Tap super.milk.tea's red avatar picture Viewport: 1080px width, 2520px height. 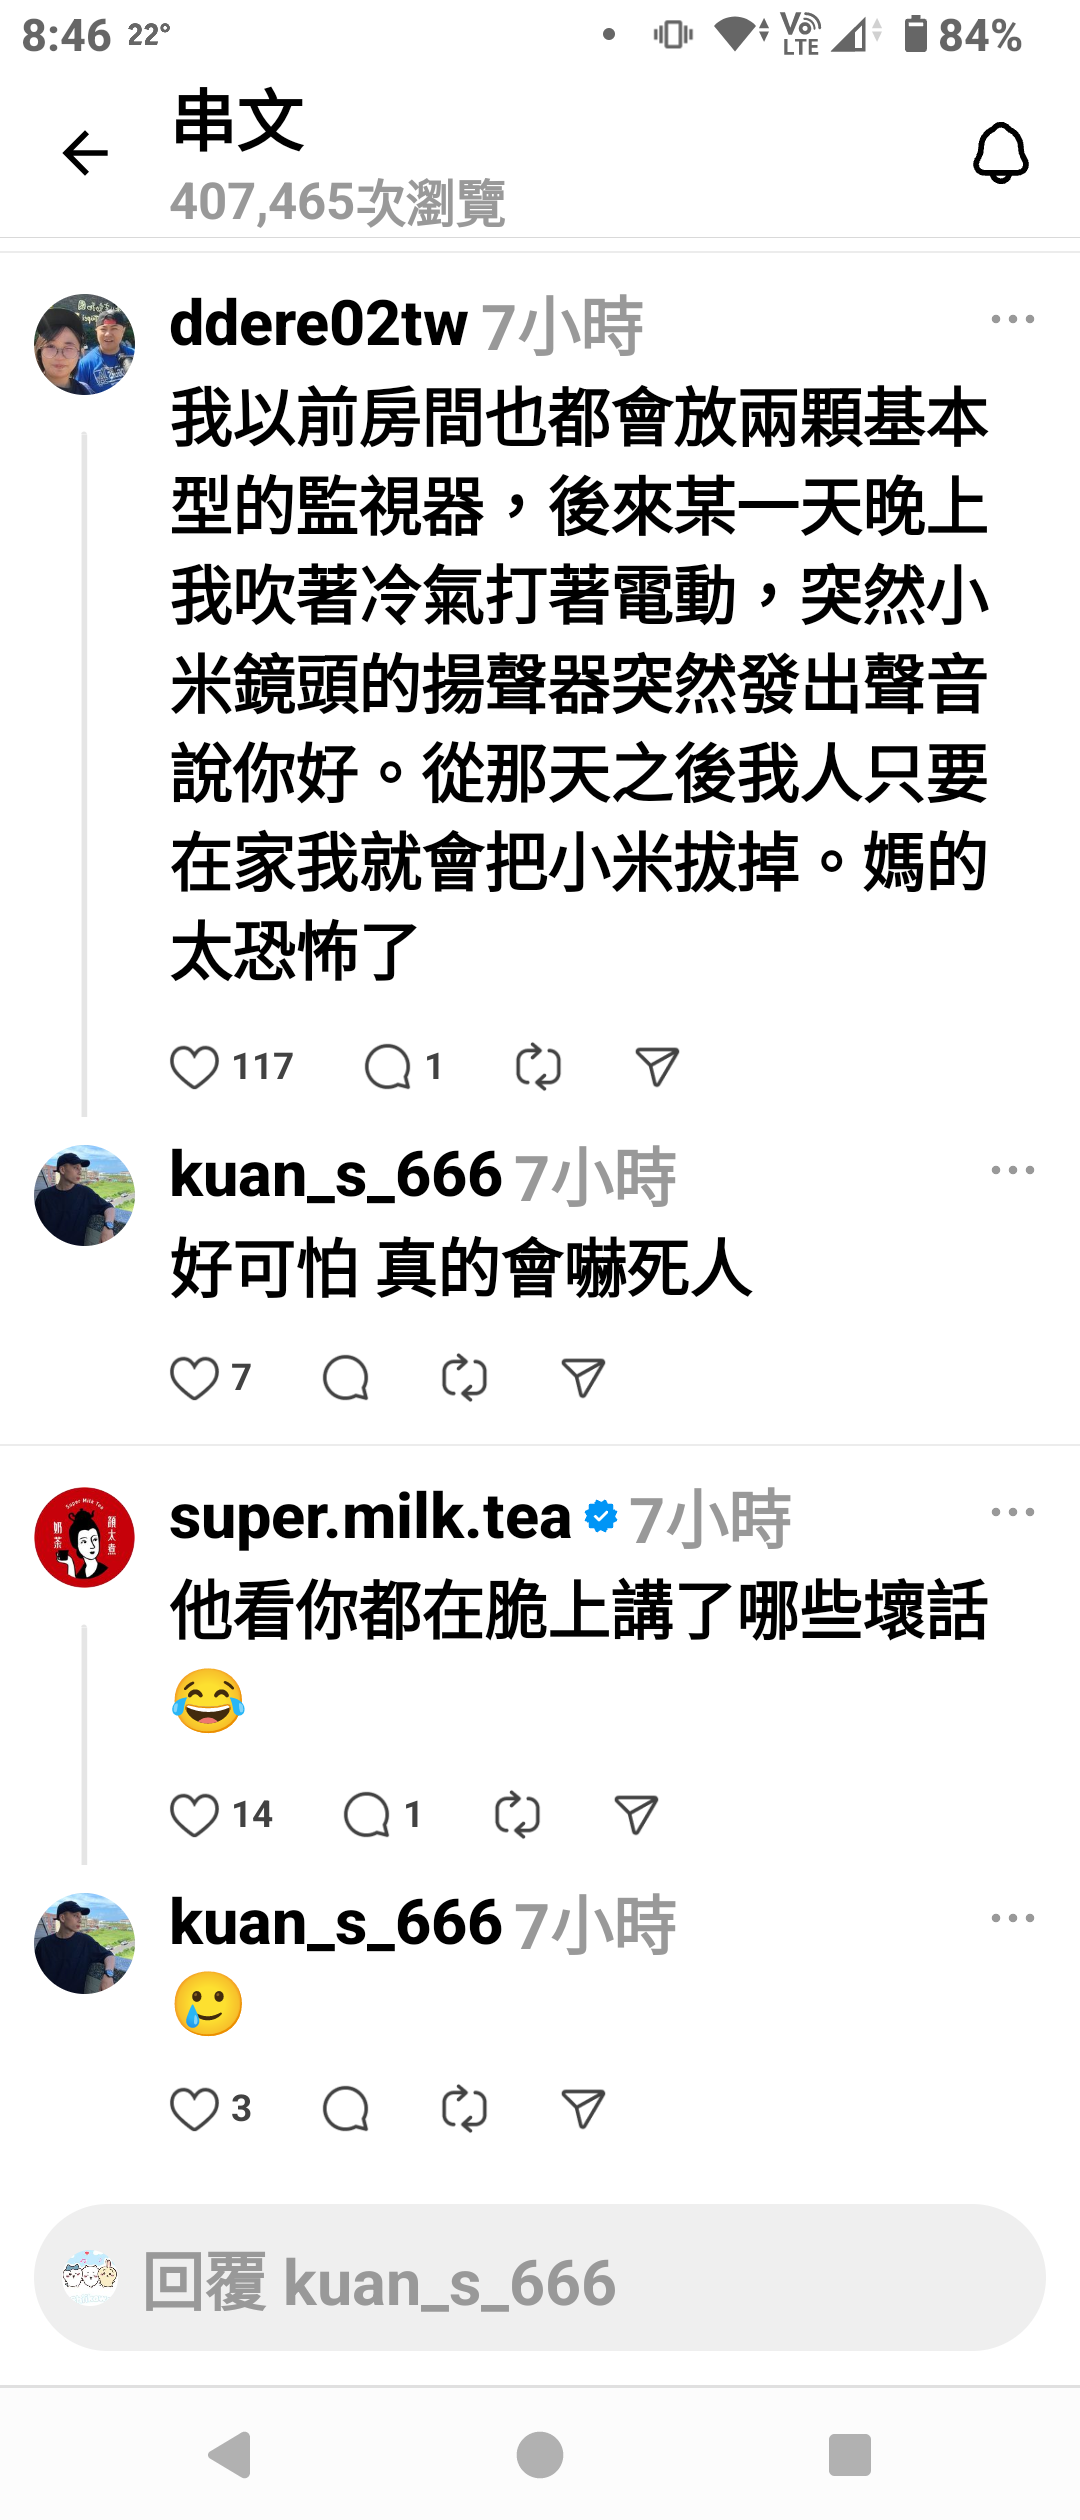(85, 1537)
